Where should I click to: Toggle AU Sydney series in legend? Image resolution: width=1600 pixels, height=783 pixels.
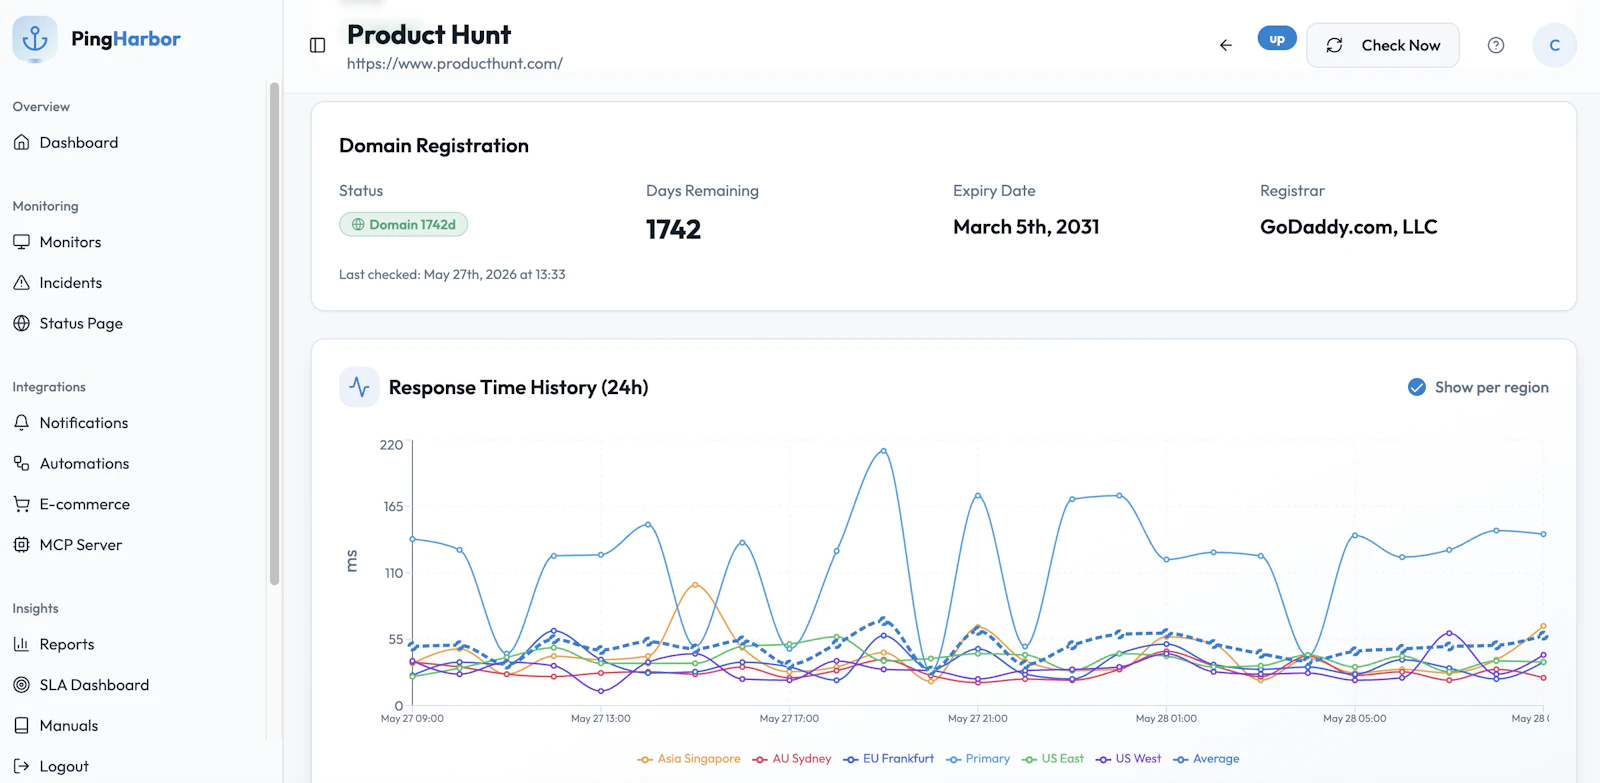pyautogui.click(x=792, y=759)
